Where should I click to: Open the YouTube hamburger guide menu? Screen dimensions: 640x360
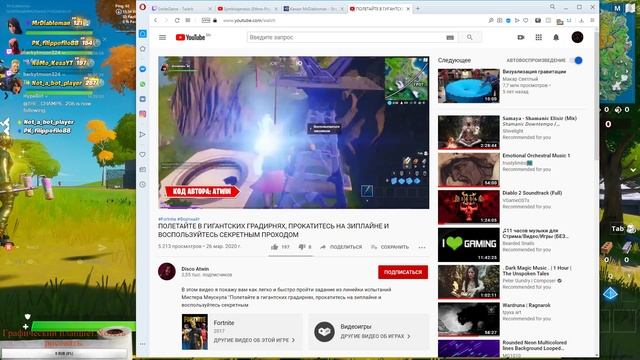click(x=162, y=37)
